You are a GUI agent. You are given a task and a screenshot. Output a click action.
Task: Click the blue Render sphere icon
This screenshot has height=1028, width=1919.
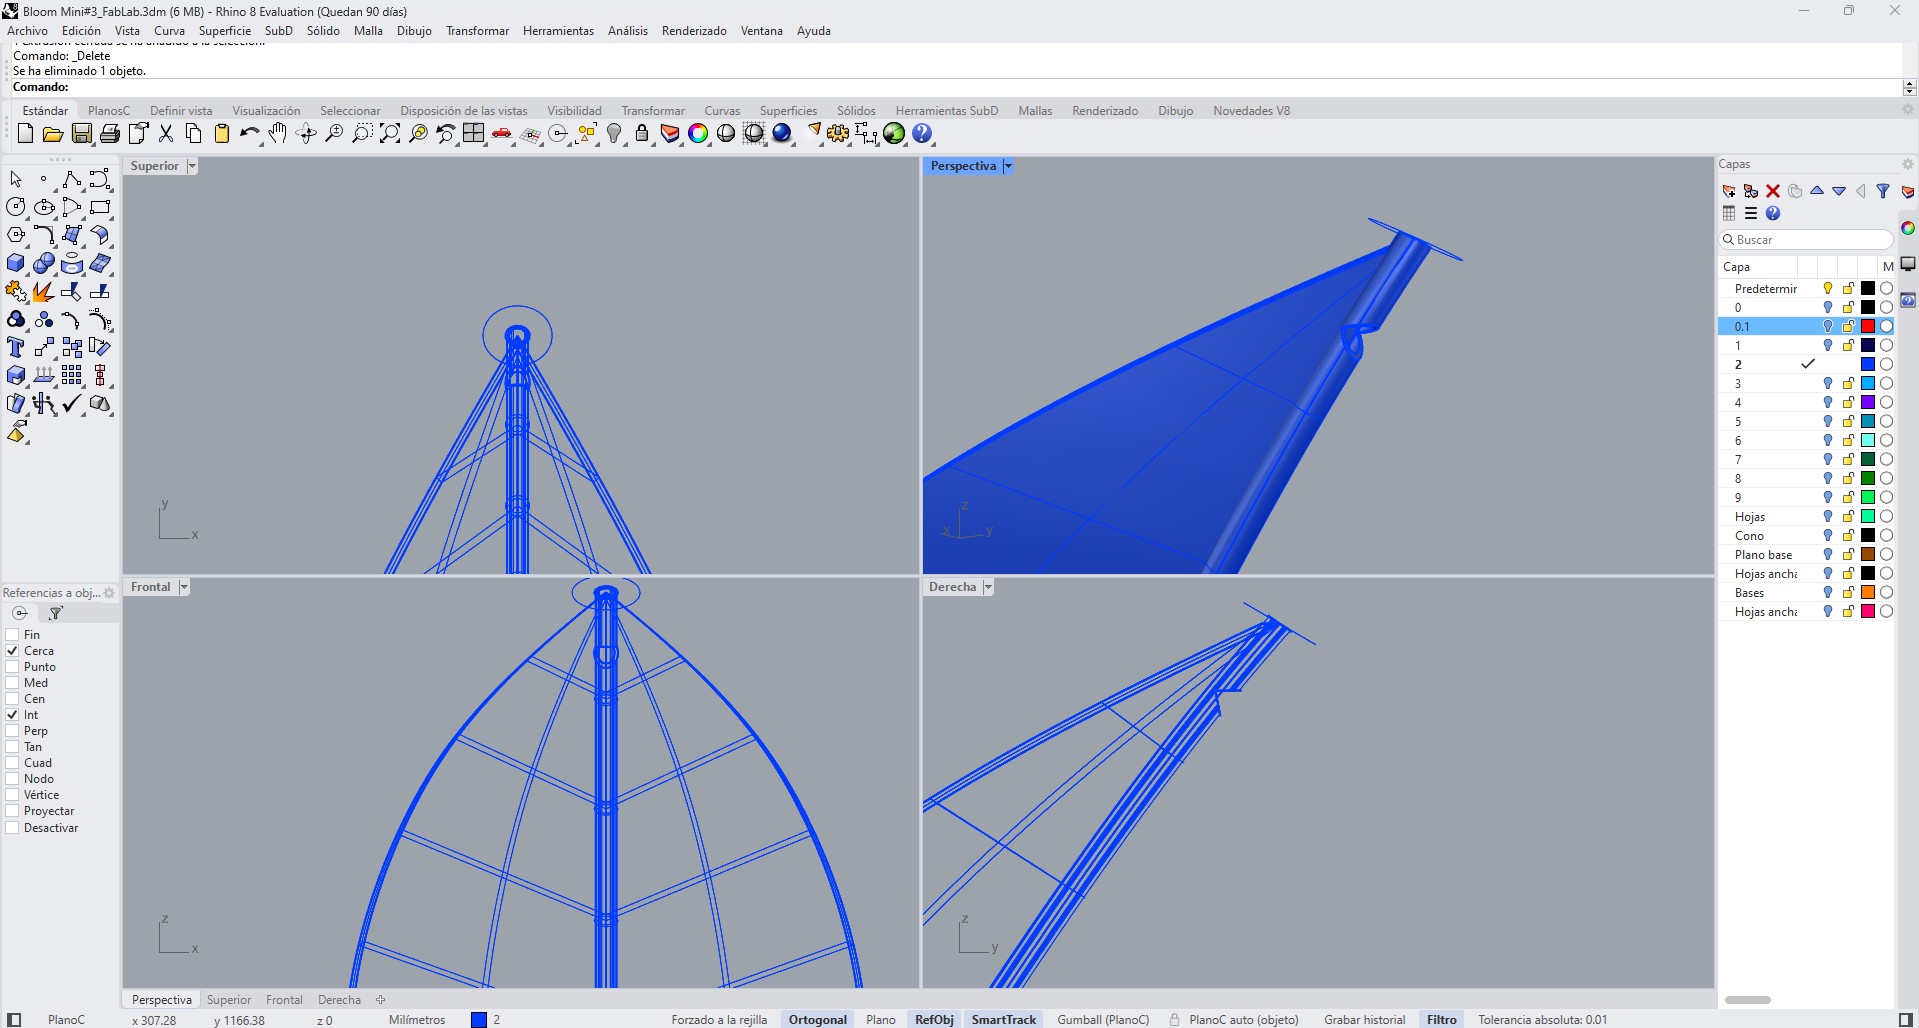pos(782,133)
